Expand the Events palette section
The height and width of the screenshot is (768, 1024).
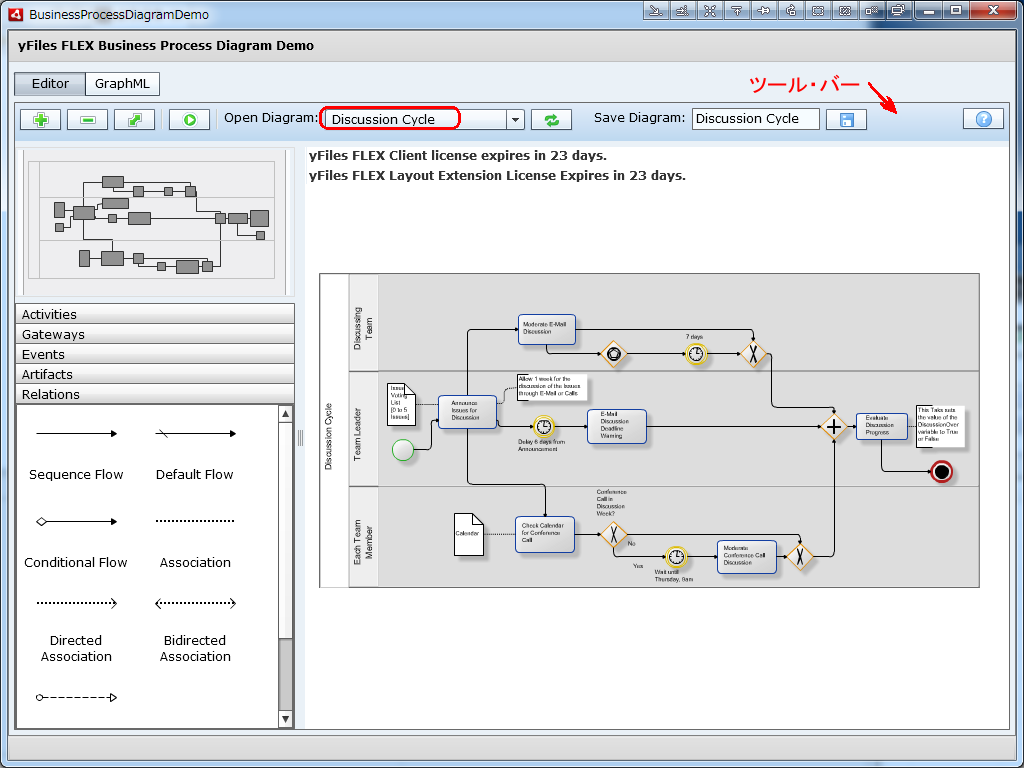coord(155,355)
